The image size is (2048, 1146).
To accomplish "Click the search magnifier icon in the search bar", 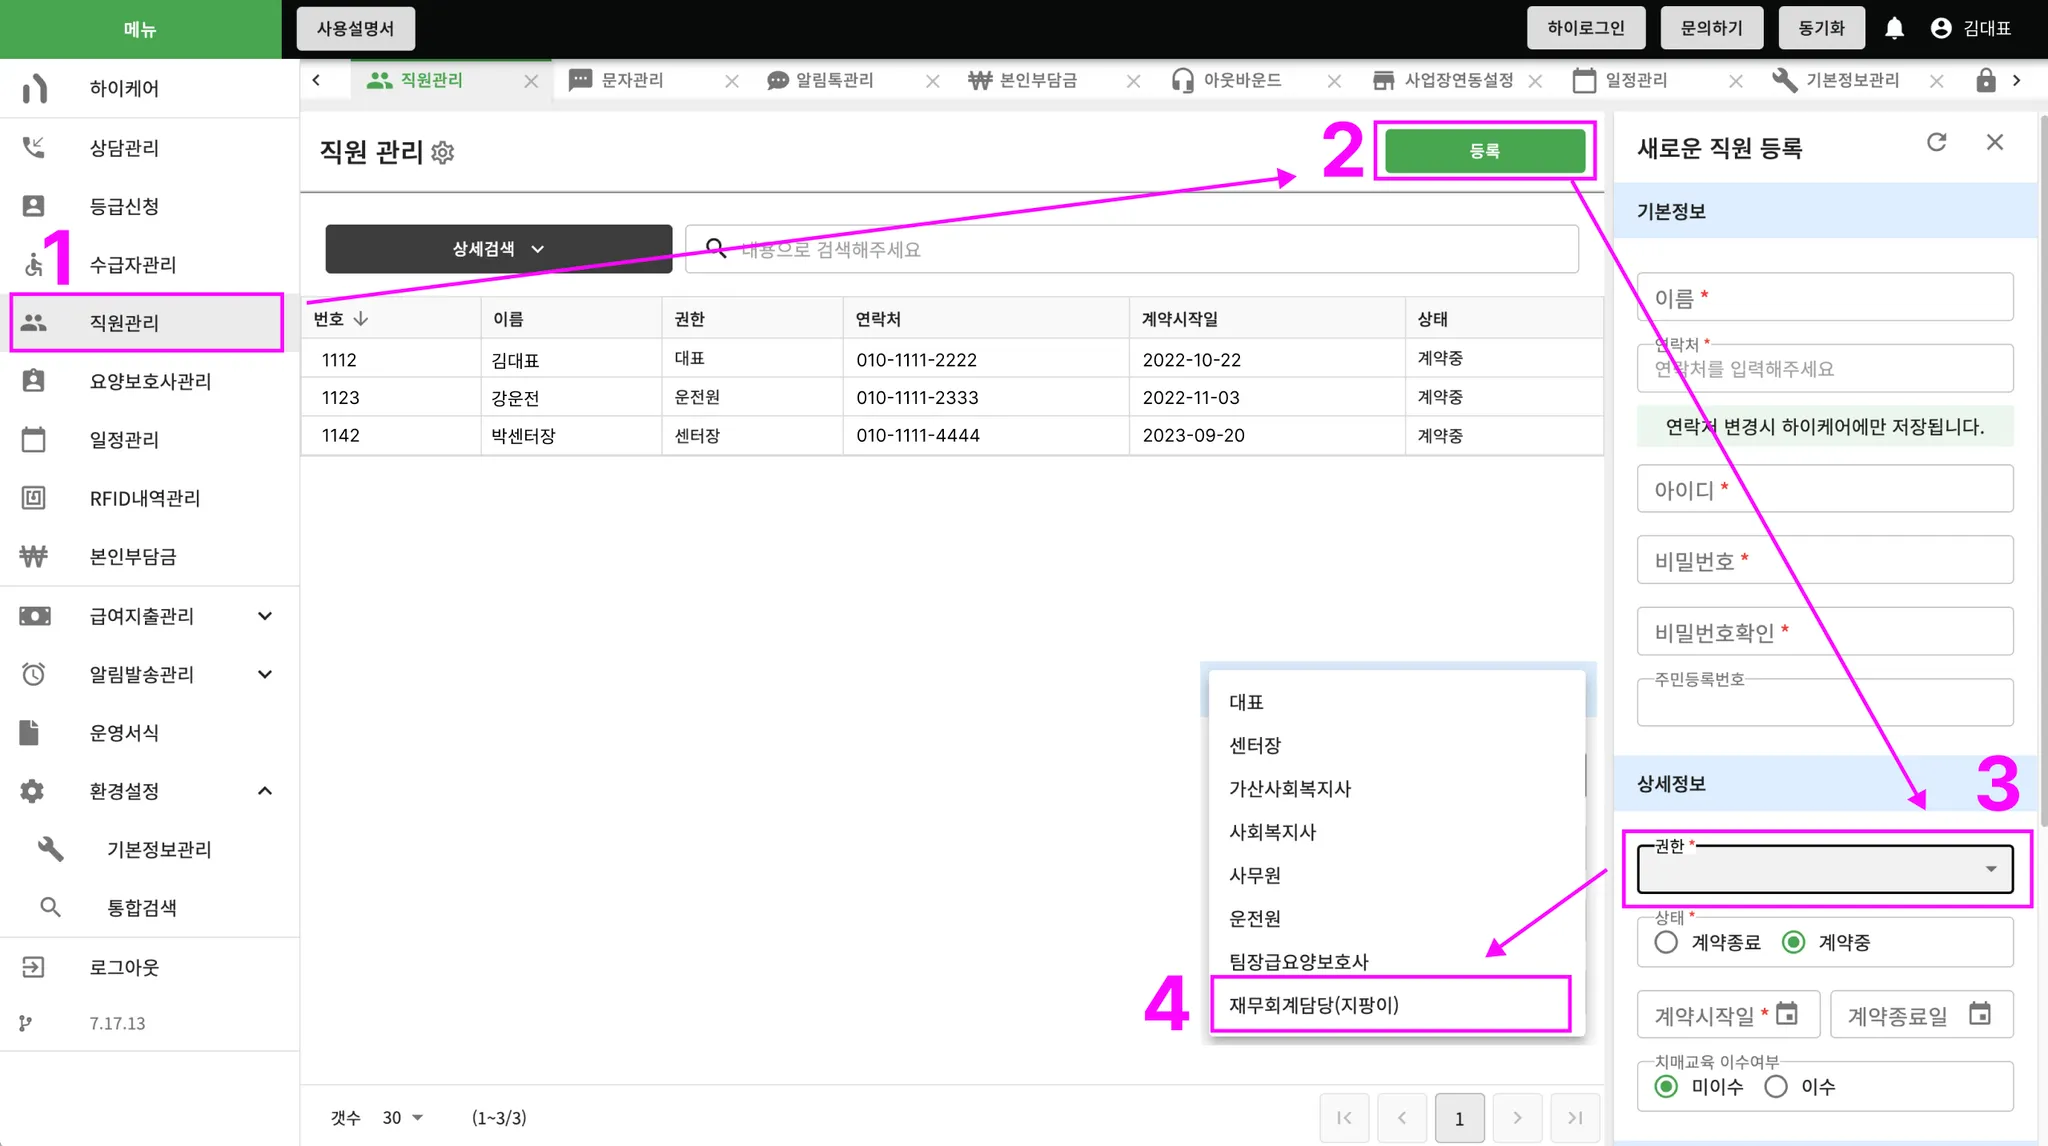I will tap(716, 248).
